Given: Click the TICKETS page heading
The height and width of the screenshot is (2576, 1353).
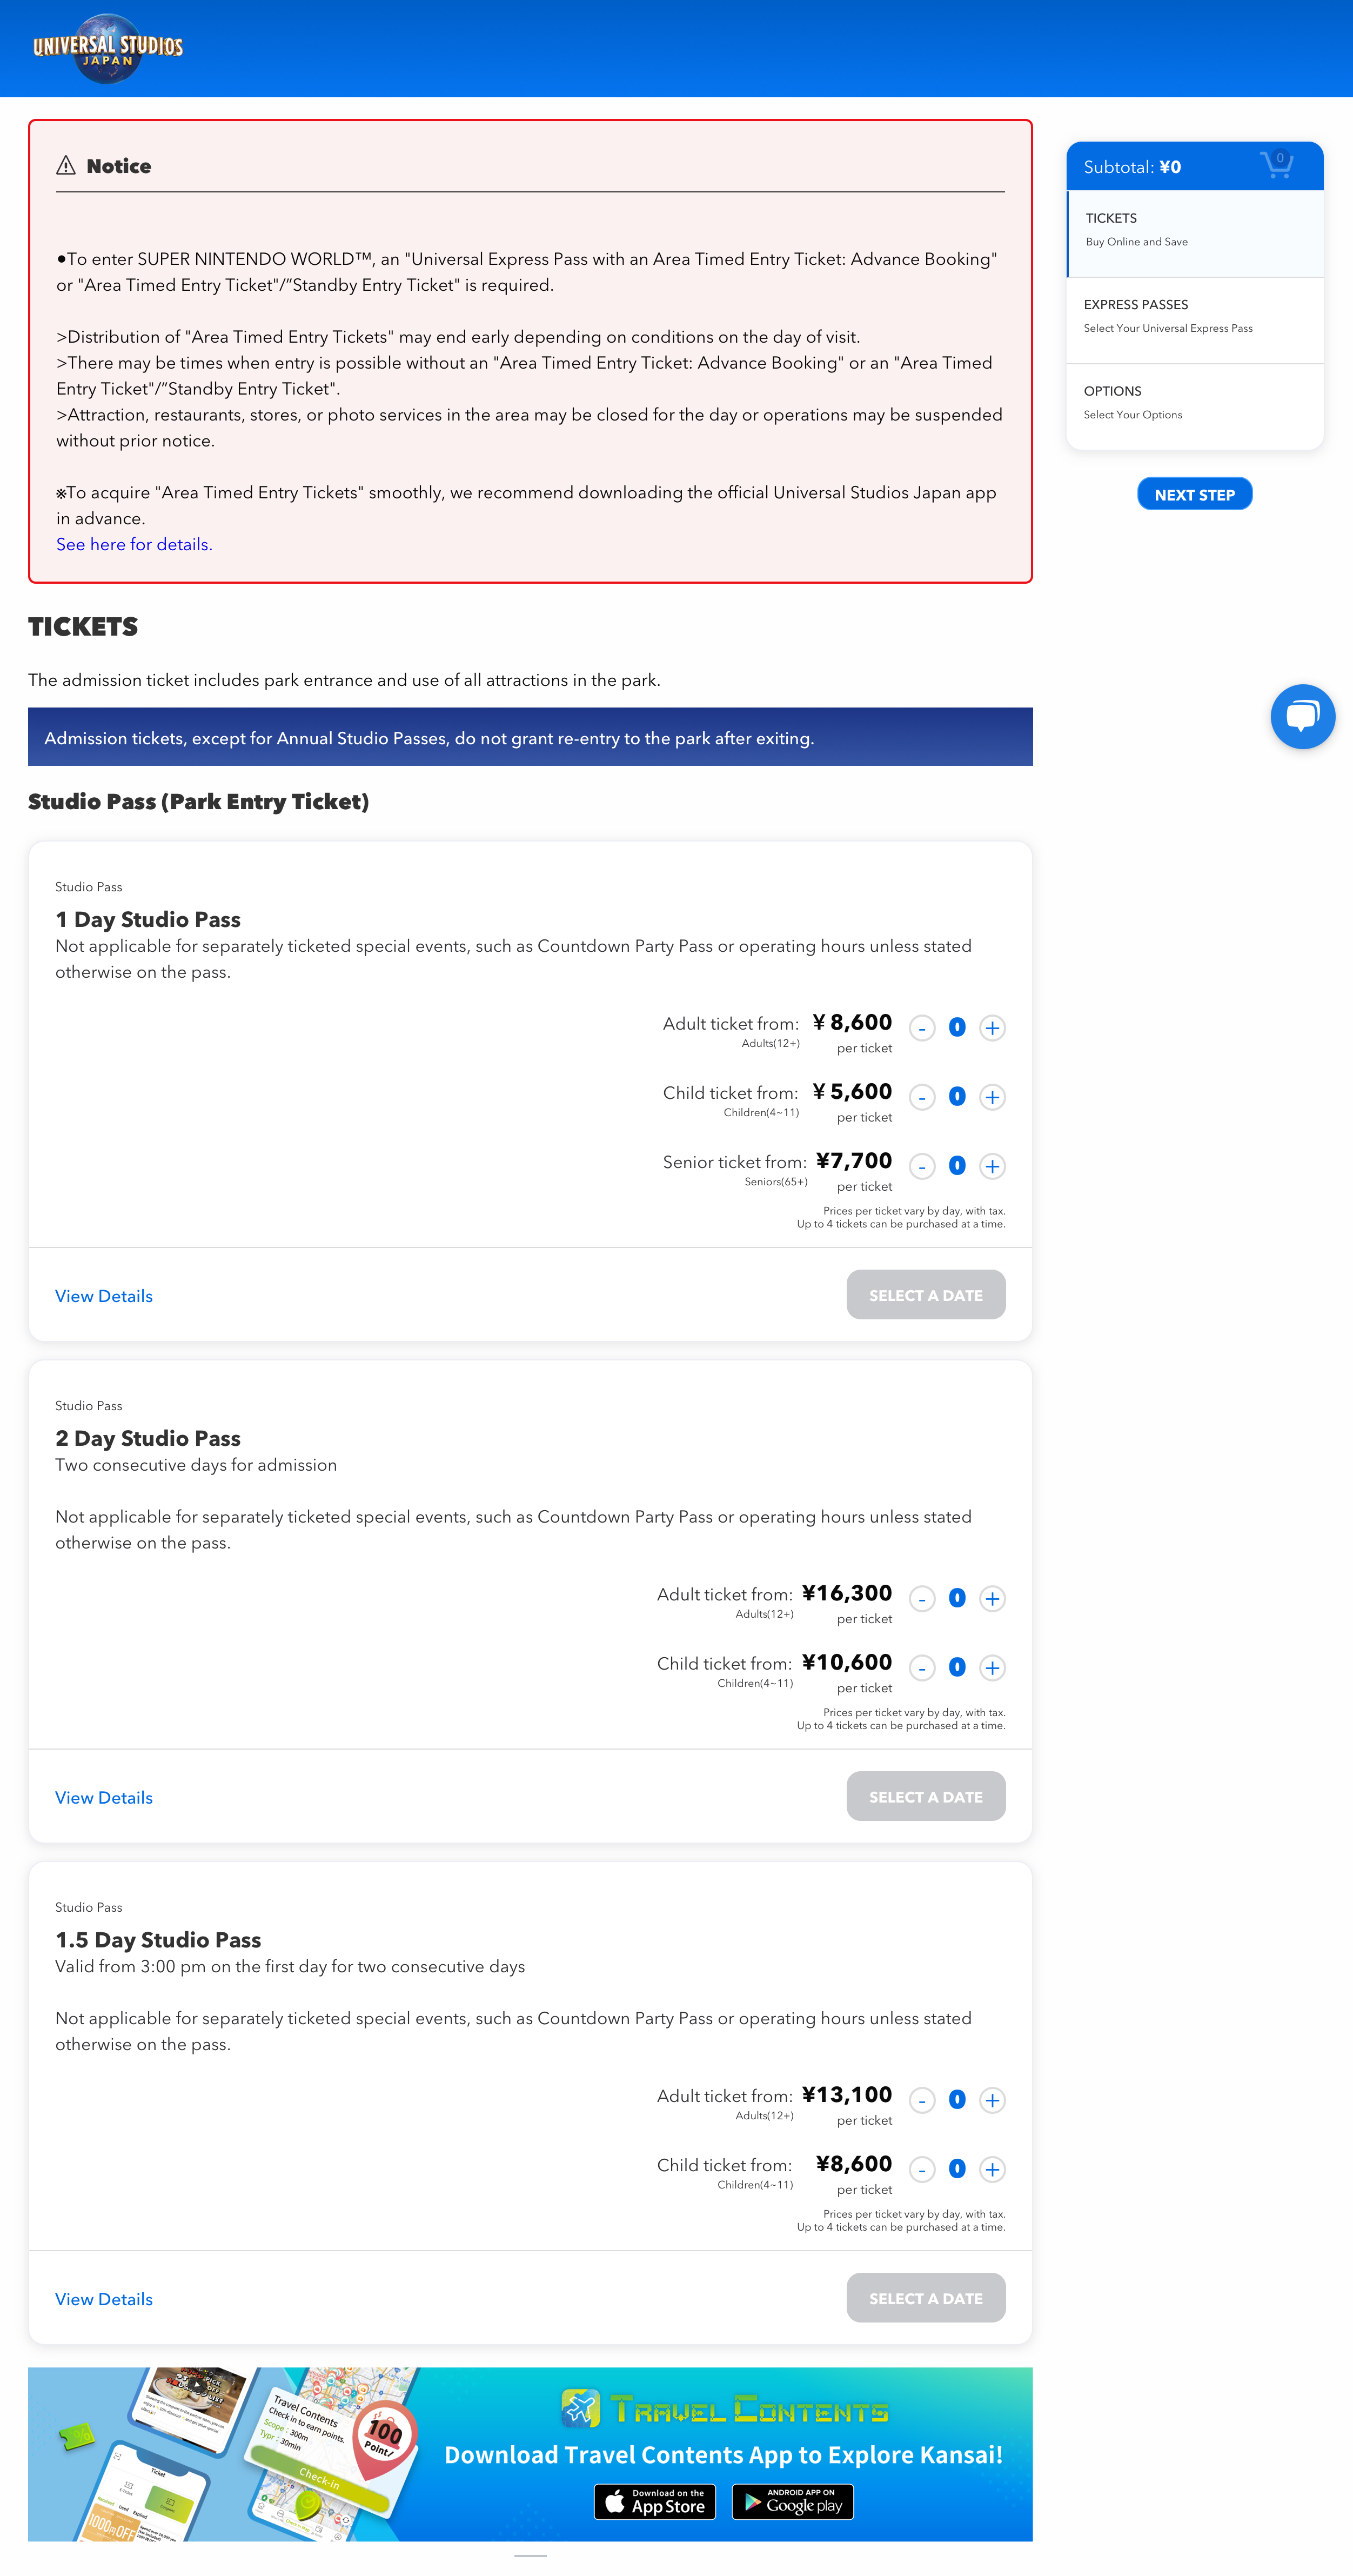Looking at the screenshot, I should (x=83, y=627).
